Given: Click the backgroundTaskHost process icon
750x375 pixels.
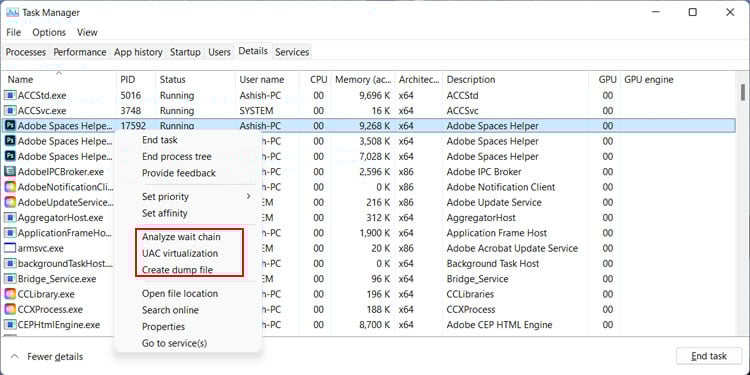Looking at the screenshot, I should (10, 264).
